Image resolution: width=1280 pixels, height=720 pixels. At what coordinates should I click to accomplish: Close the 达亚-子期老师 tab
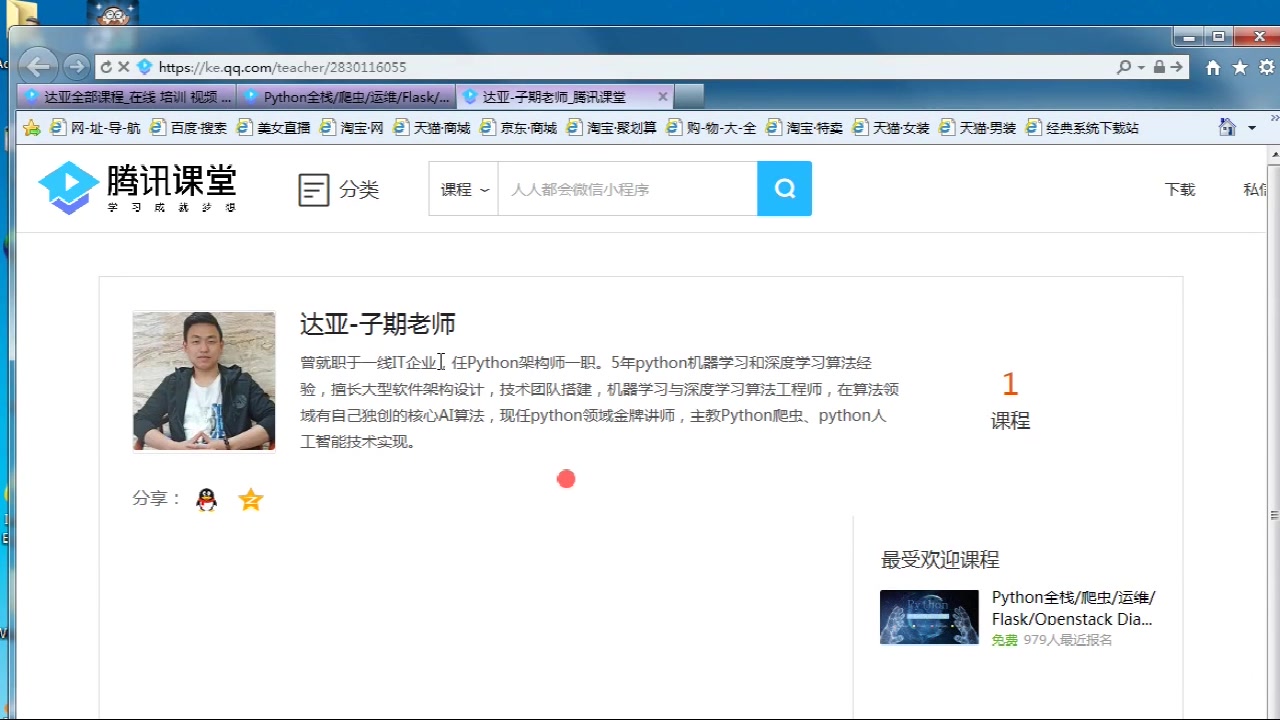662,97
